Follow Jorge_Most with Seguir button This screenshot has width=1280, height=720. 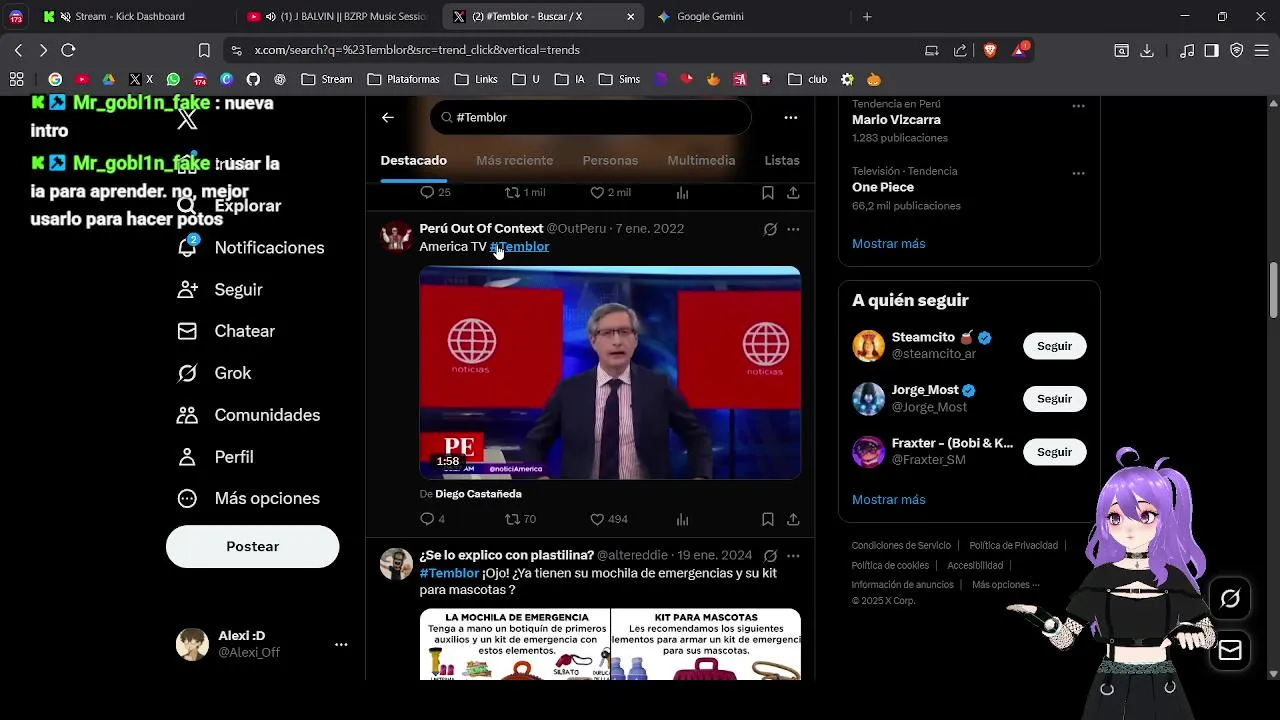[1054, 399]
